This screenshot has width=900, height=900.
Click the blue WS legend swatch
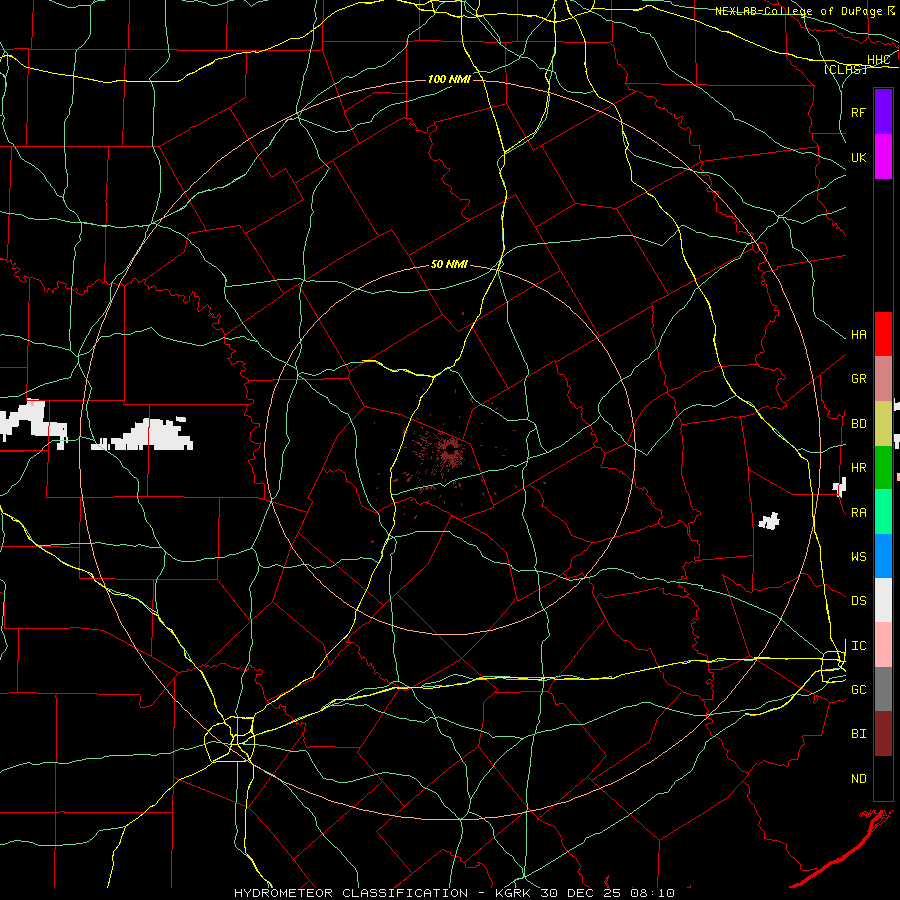883,556
